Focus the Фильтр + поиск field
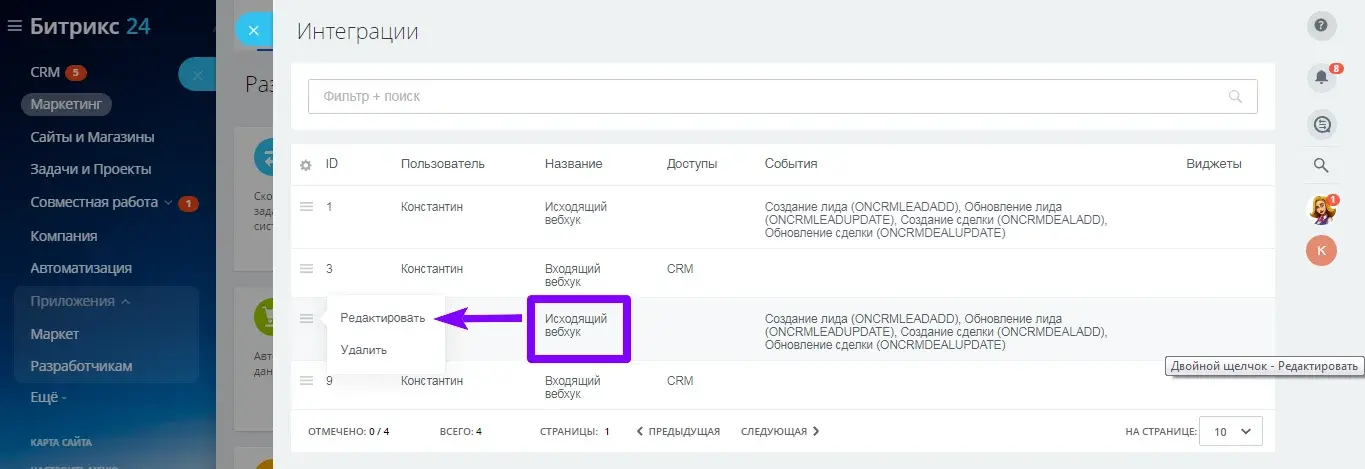1365x469 pixels. [x=782, y=97]
